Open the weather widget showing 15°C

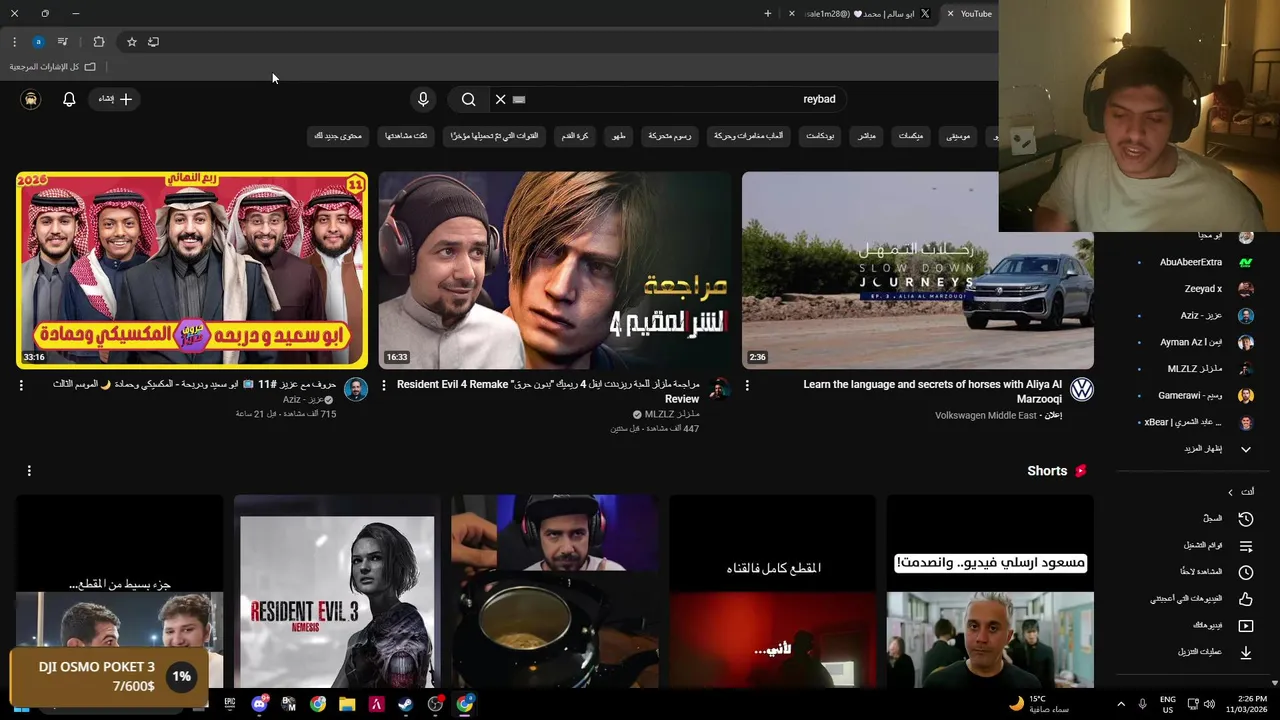point(1040,704)
